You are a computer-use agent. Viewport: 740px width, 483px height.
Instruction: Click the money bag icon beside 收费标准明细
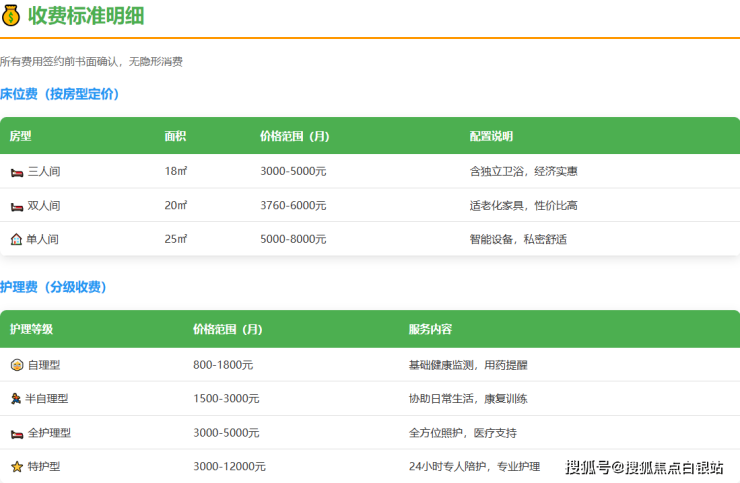pyautogui.click(x=11, y=15)
